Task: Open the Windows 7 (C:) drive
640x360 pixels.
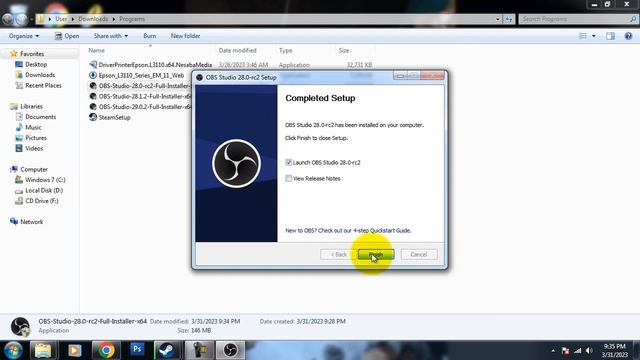Action: 45,180
